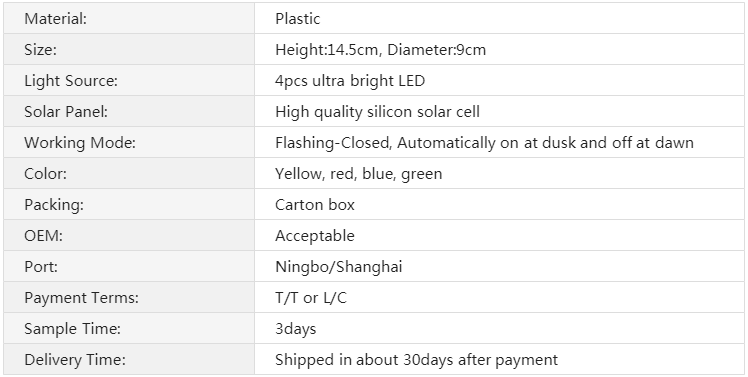Select Height:14.5cm, Diameter:9cm text

pos(380,50)
